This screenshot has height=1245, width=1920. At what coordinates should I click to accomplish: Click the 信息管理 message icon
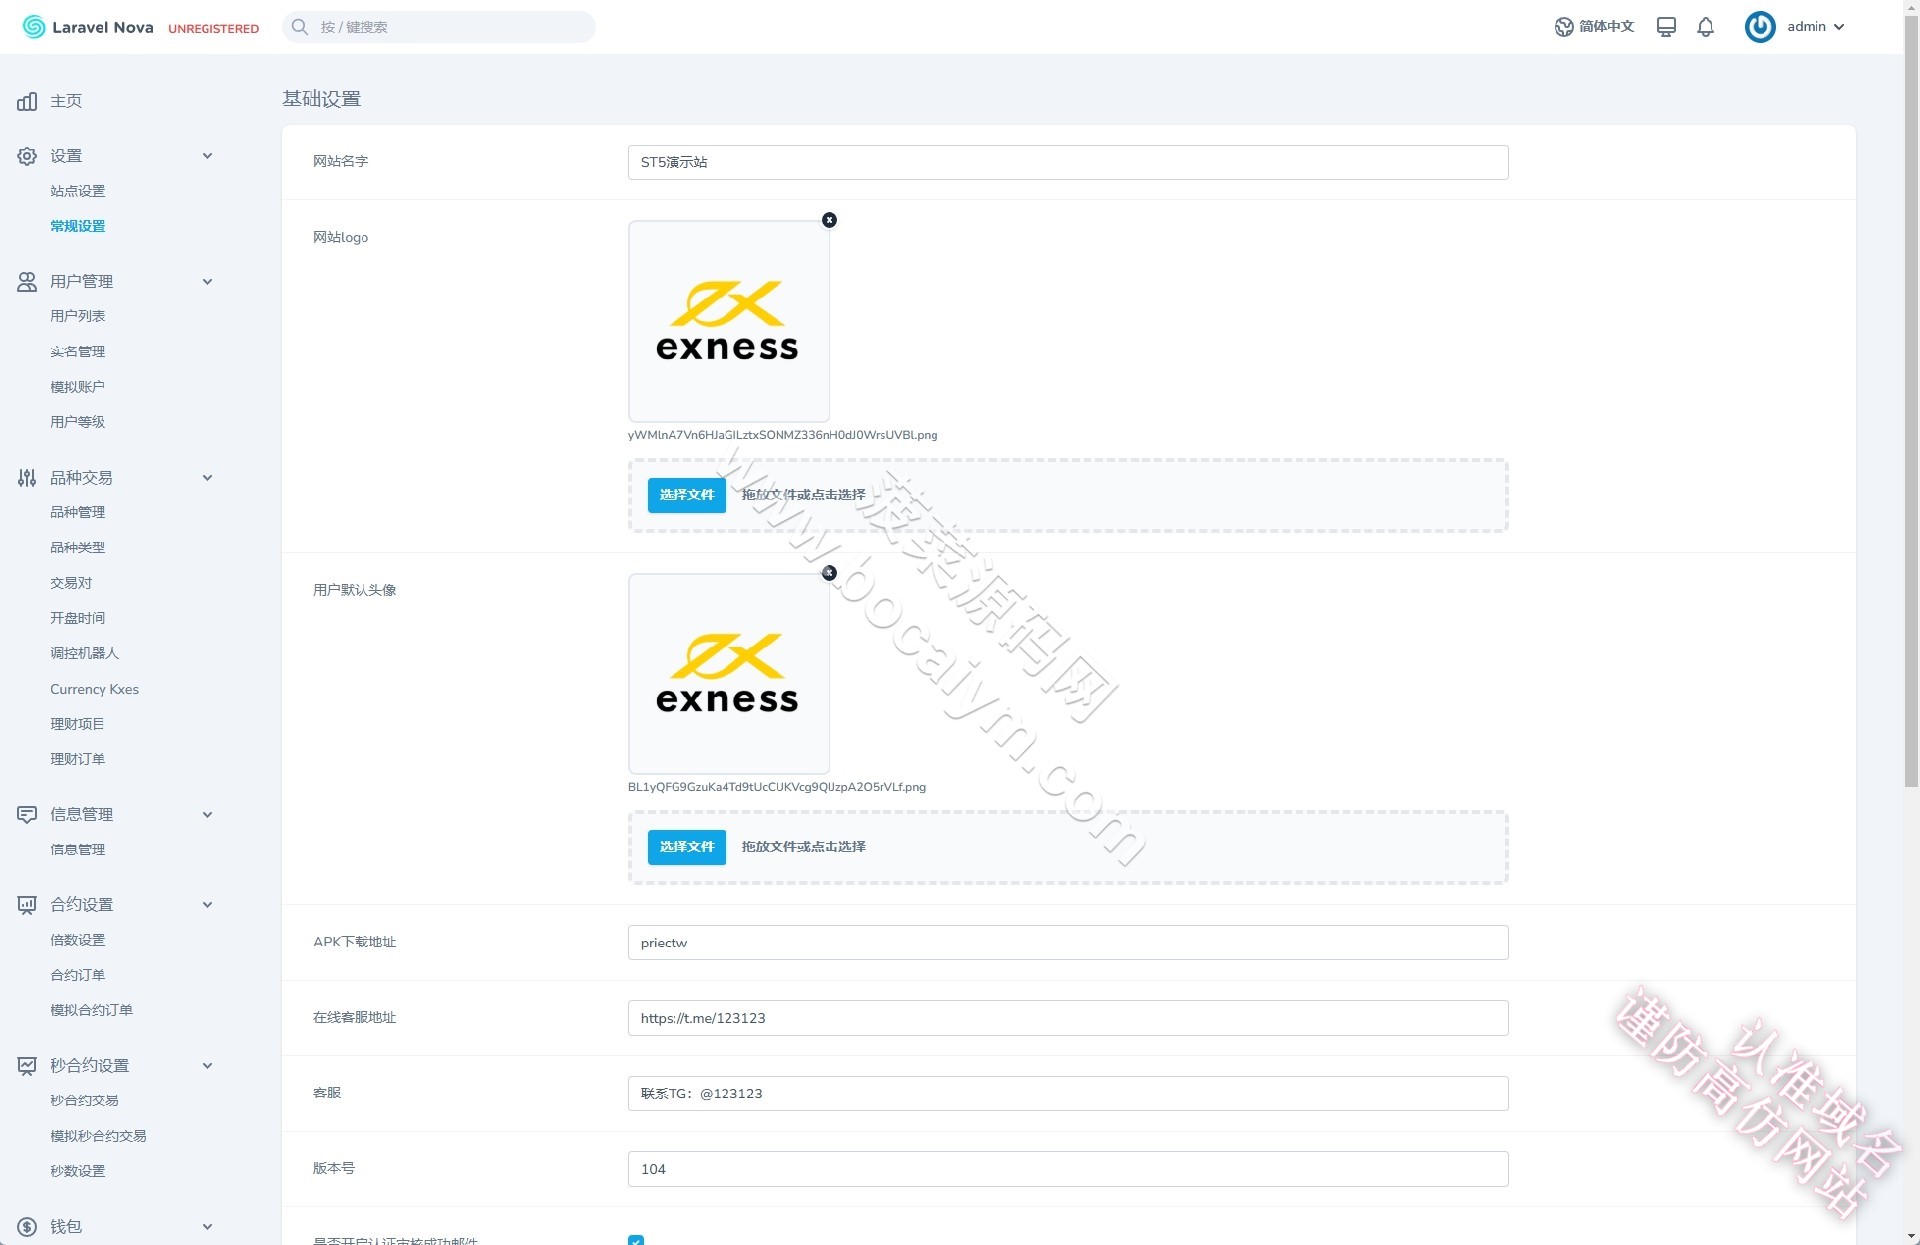click(x=27, y=815)
